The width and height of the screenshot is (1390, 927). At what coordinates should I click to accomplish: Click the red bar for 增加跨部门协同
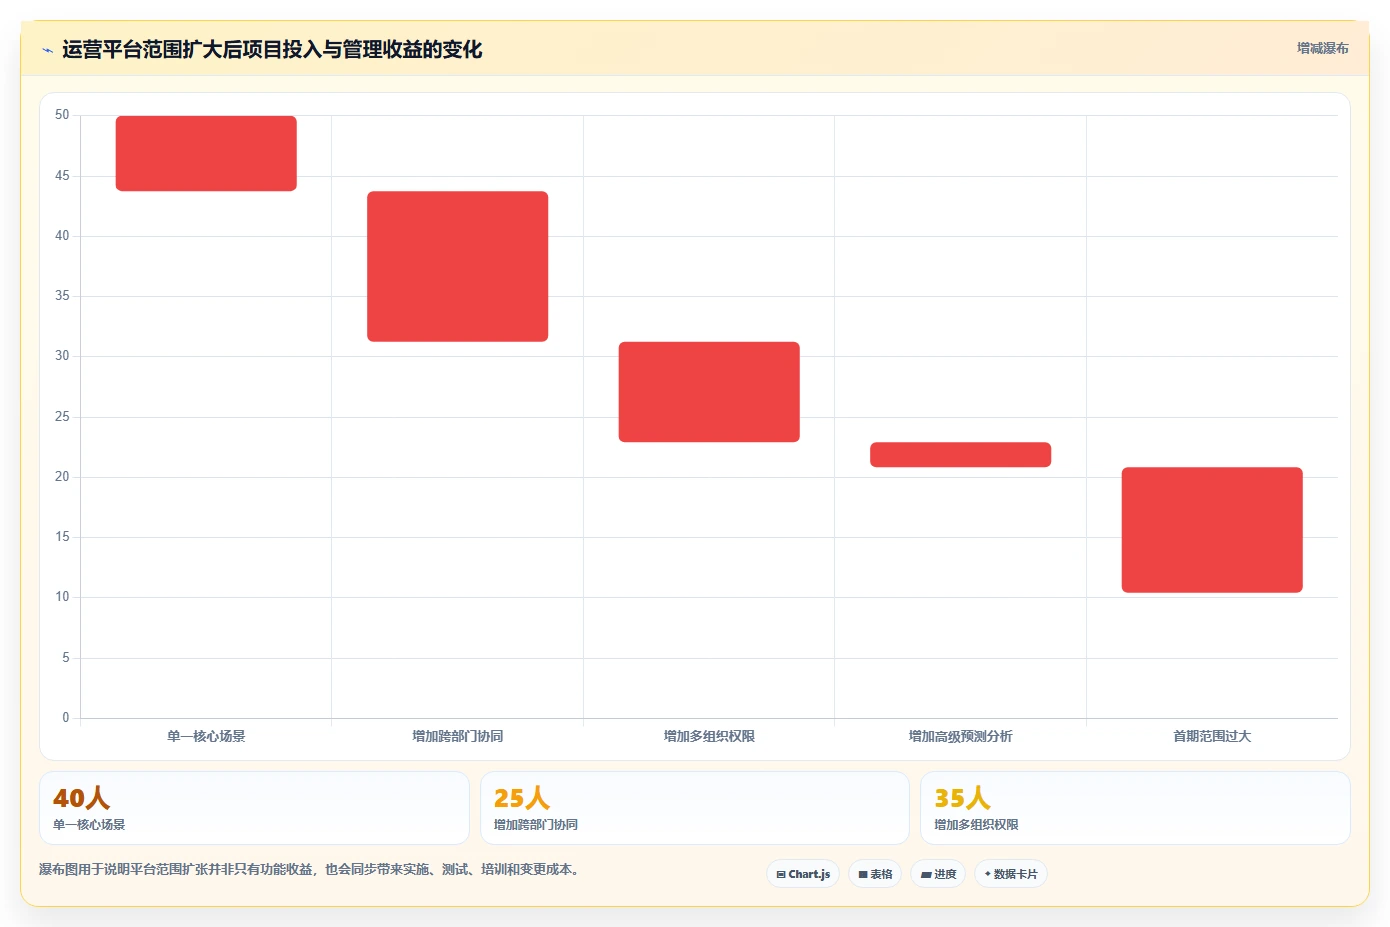457,266
